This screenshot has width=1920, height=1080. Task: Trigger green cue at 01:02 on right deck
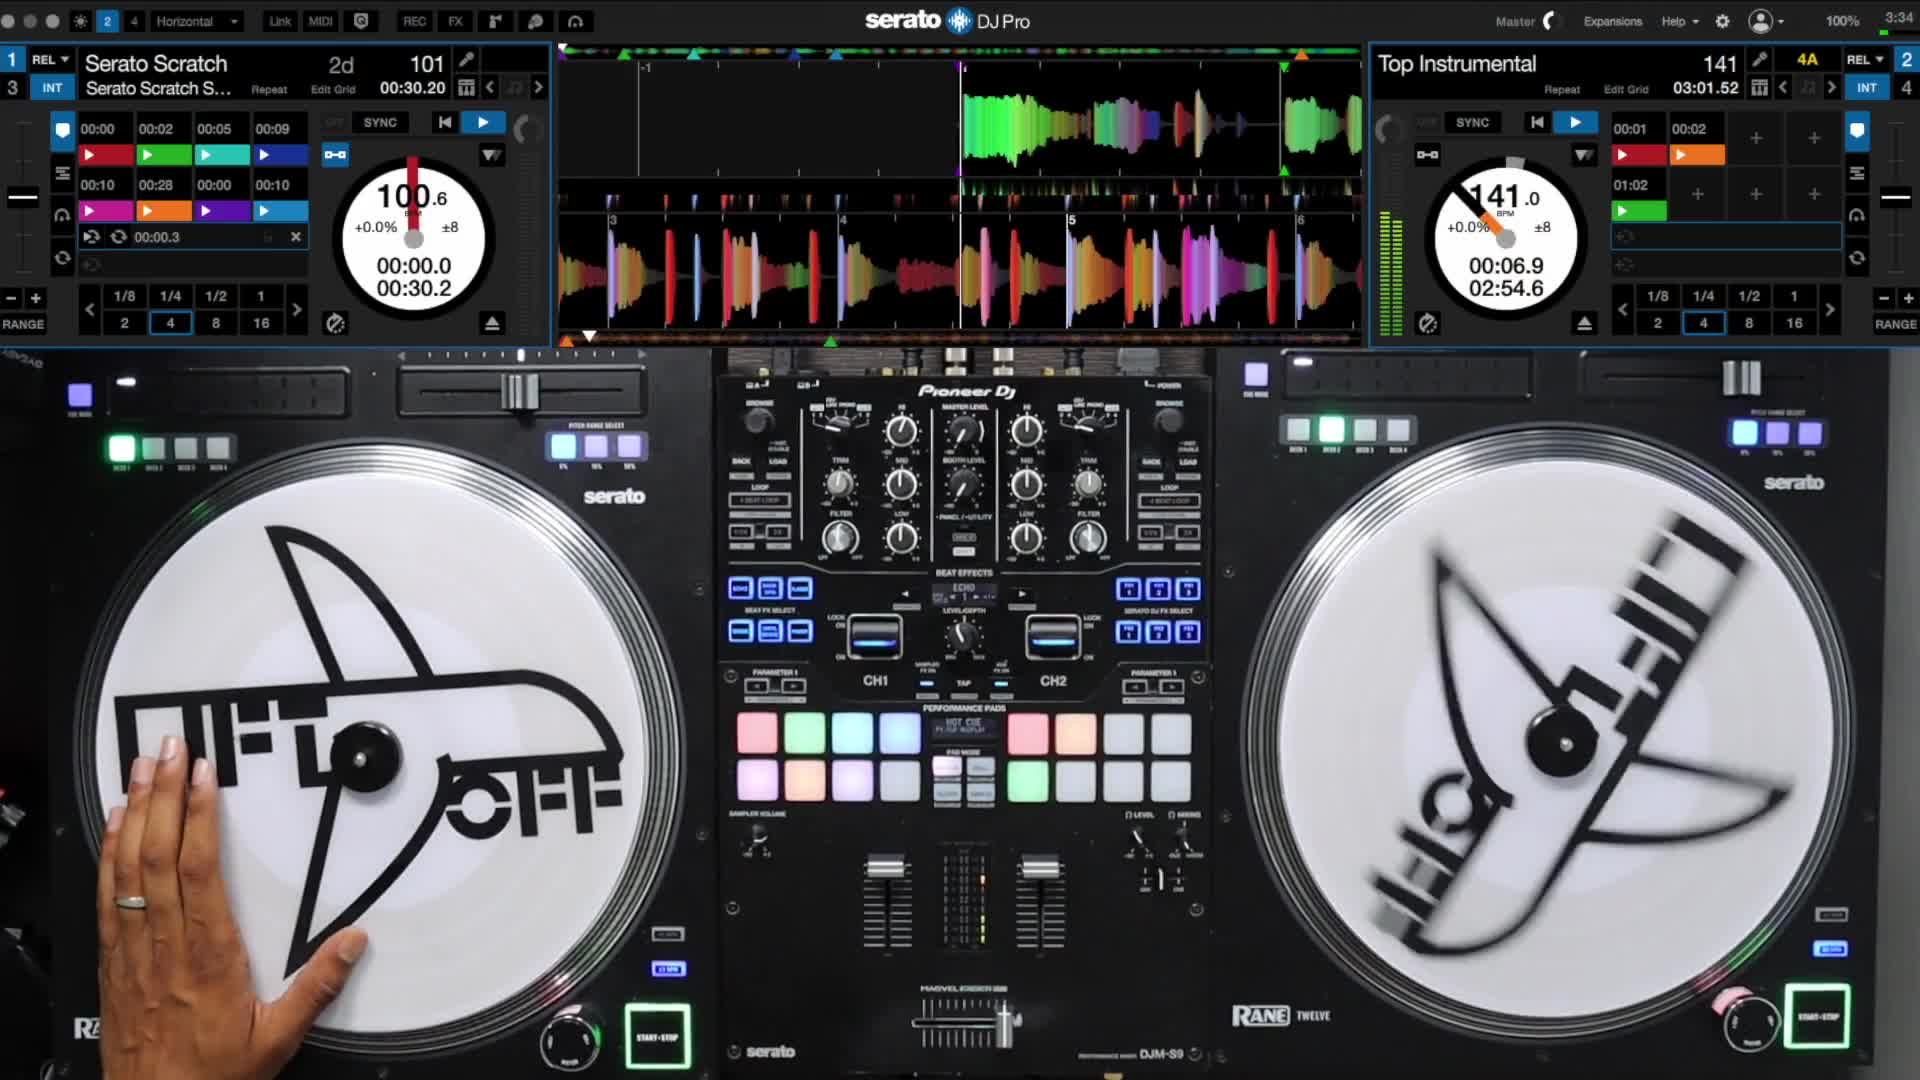tap(1639, 211)
